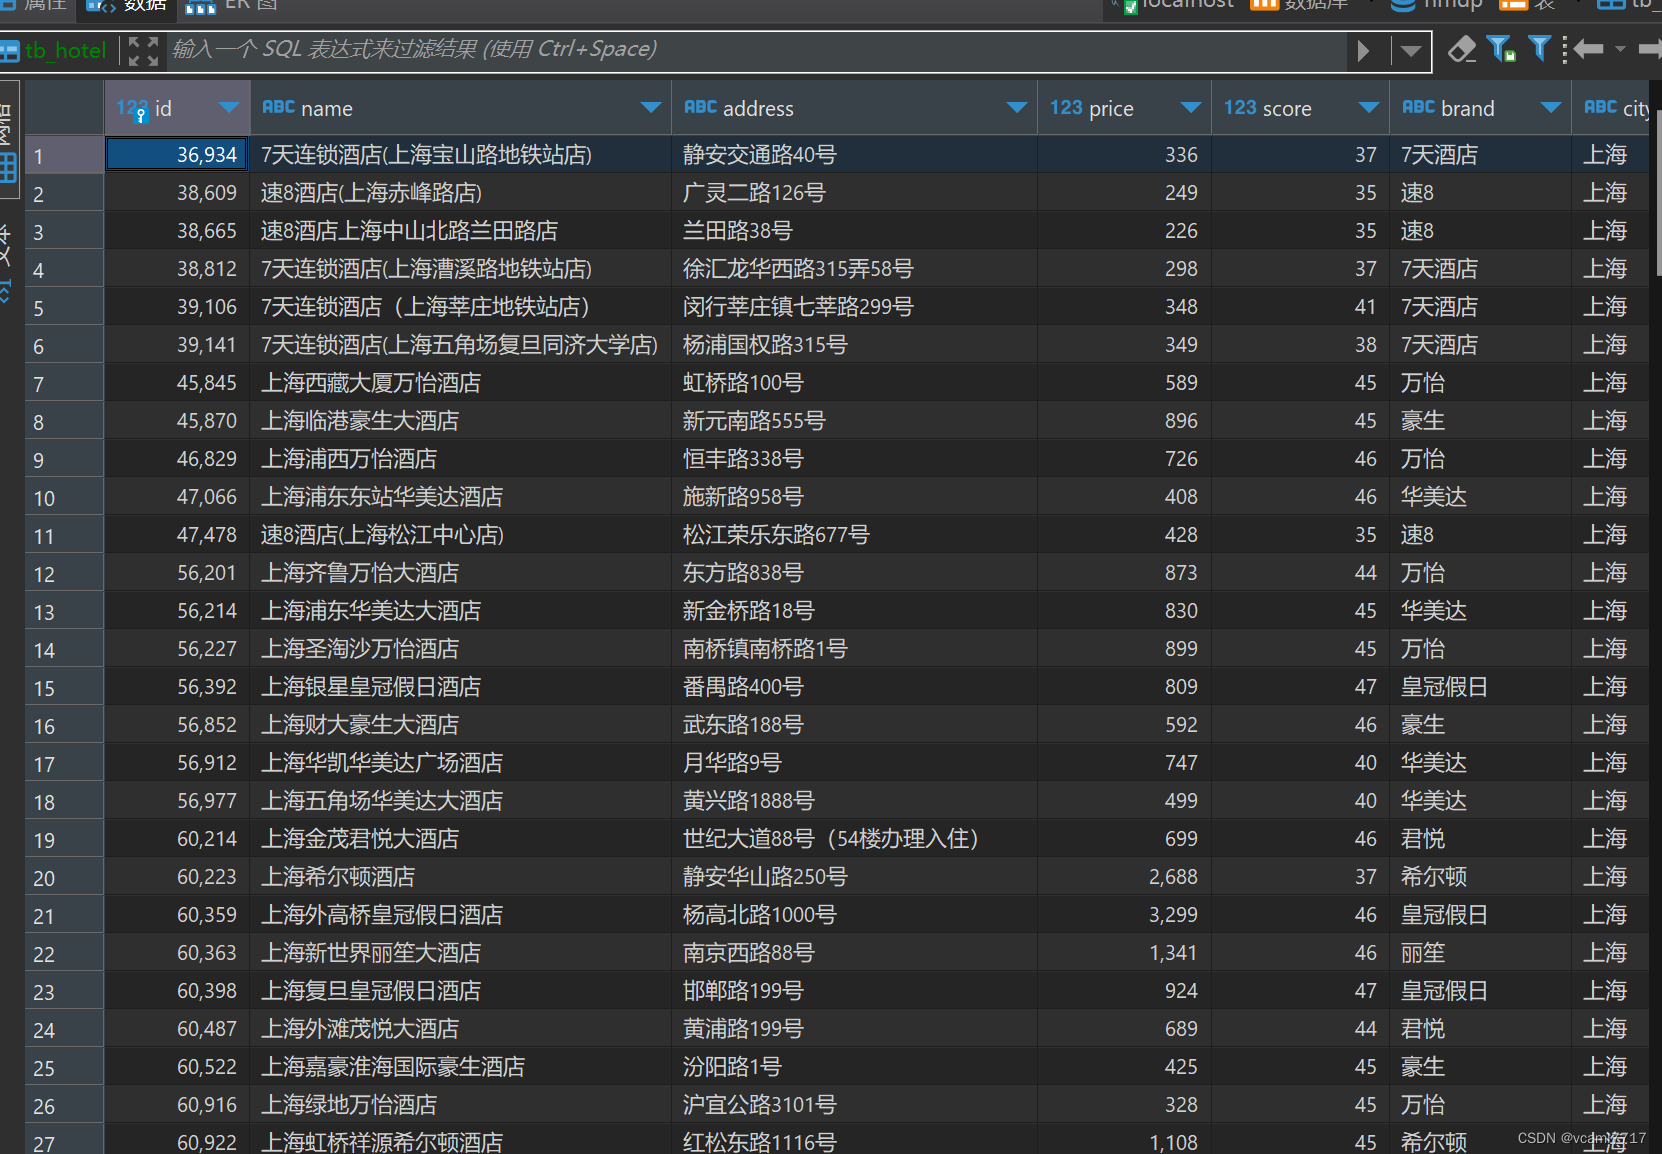Select address cell 松江荣乐东路677号
The image size is (1662, 1154).
pos(854,535)
